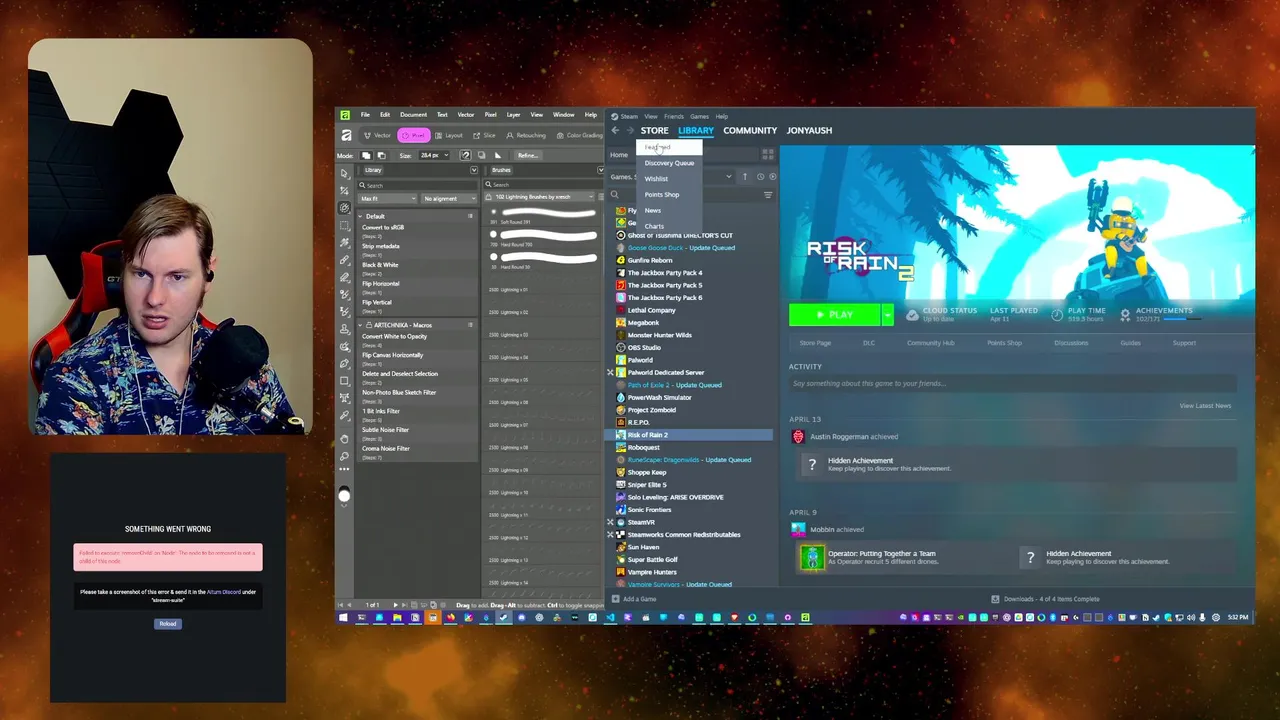This screenshot has width=1280, height=720.
Task: Click the Reload button on the error panel
Action: [168, 624]
